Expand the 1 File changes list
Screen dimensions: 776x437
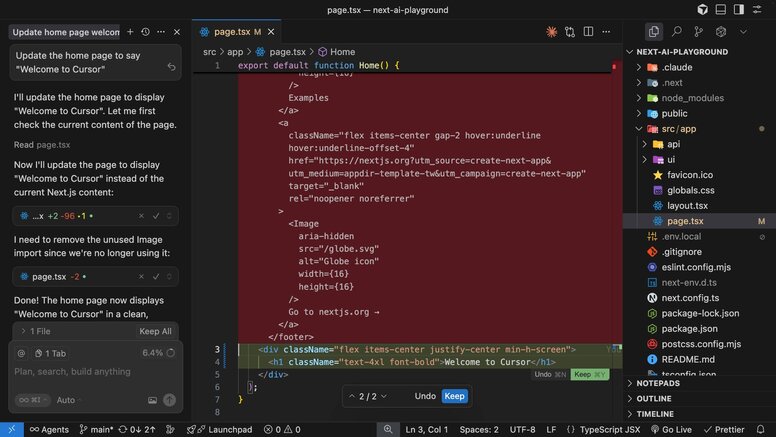pos(35,331)
